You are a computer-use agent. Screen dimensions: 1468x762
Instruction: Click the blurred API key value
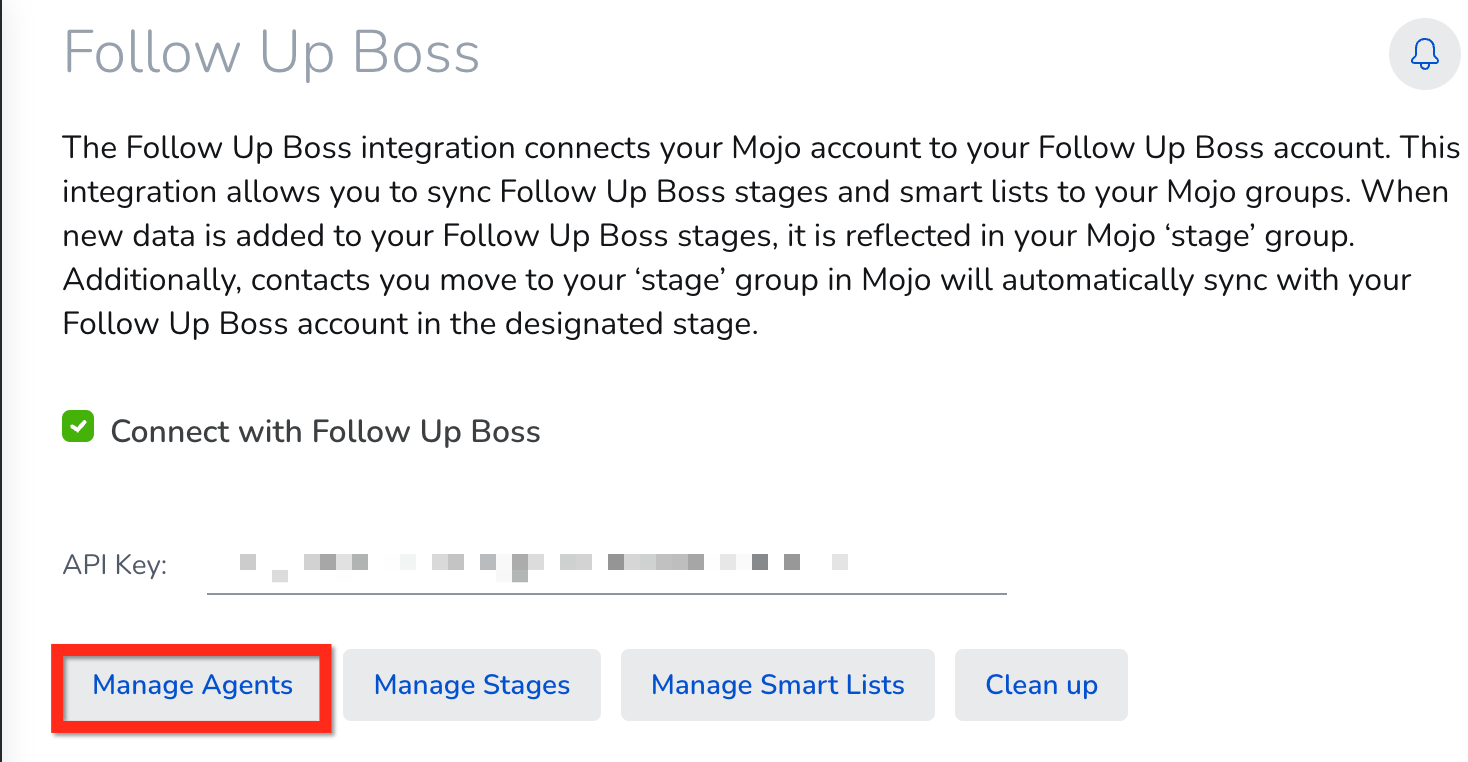[545, 563]
